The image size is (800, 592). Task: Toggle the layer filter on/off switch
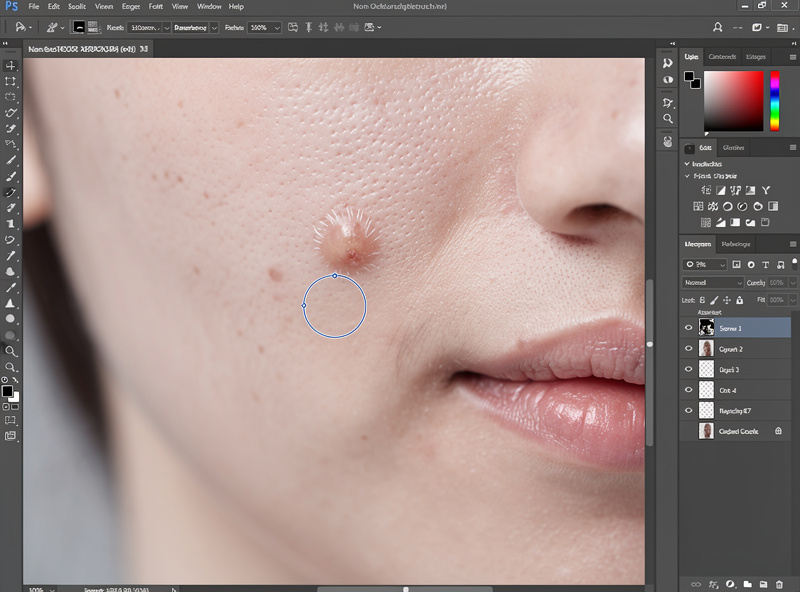click(x=794, y=263)
